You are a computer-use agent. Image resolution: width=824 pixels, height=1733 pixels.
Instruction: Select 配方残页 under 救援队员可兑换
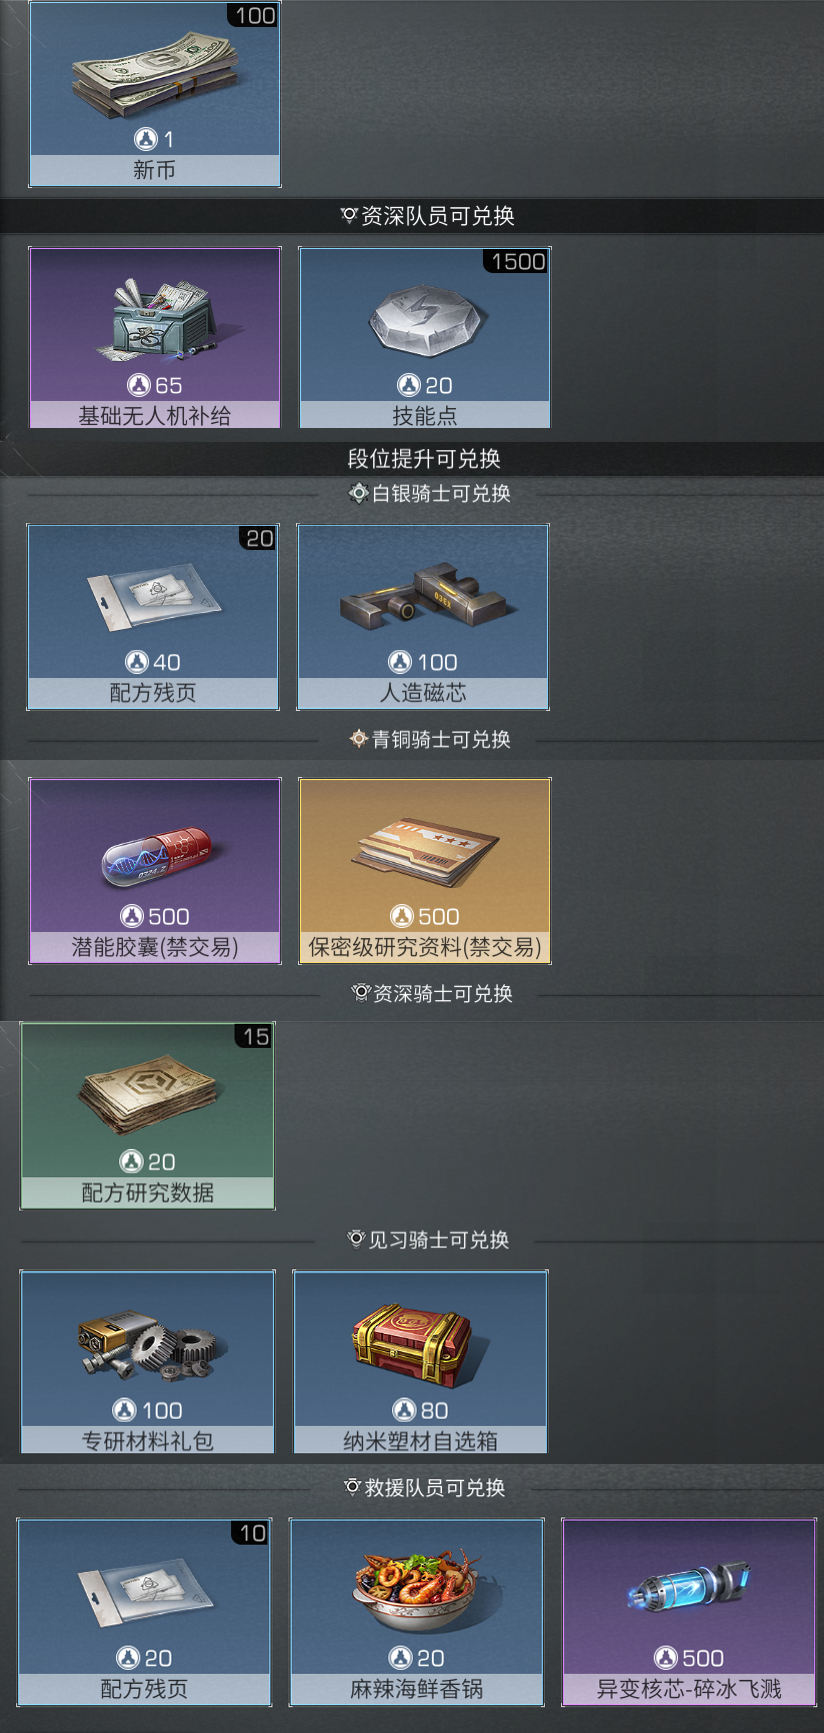145,1612
